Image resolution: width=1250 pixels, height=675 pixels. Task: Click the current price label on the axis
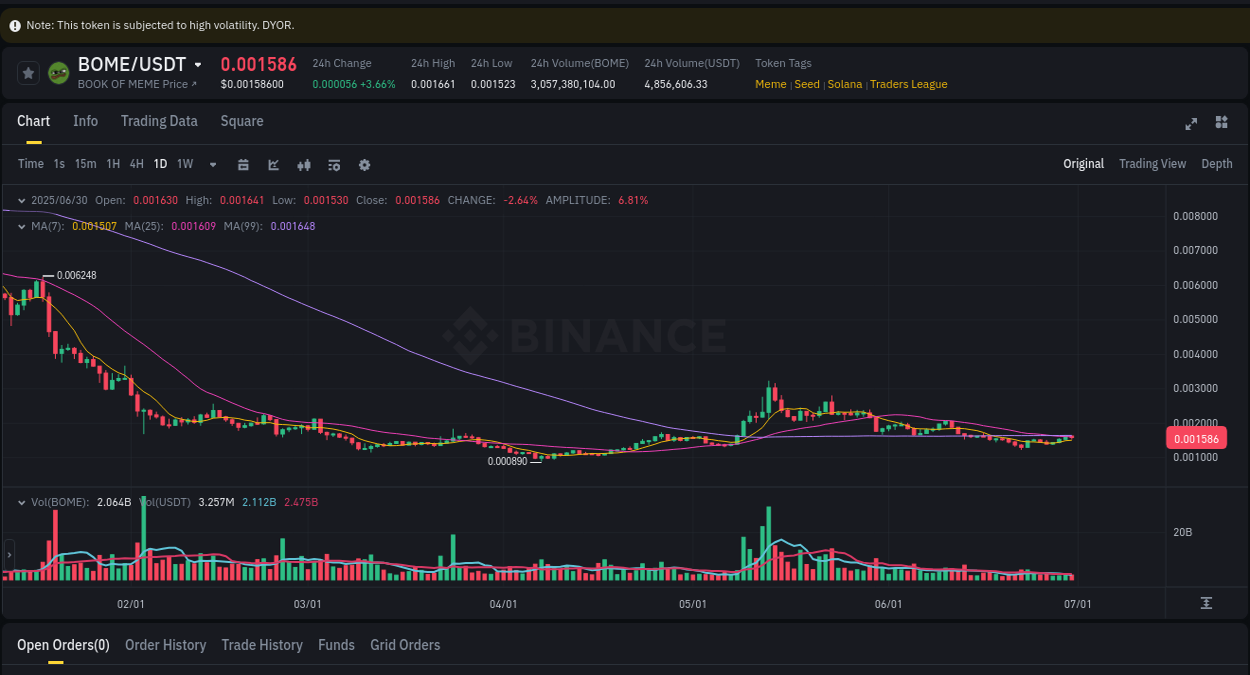coord(1196,438)
